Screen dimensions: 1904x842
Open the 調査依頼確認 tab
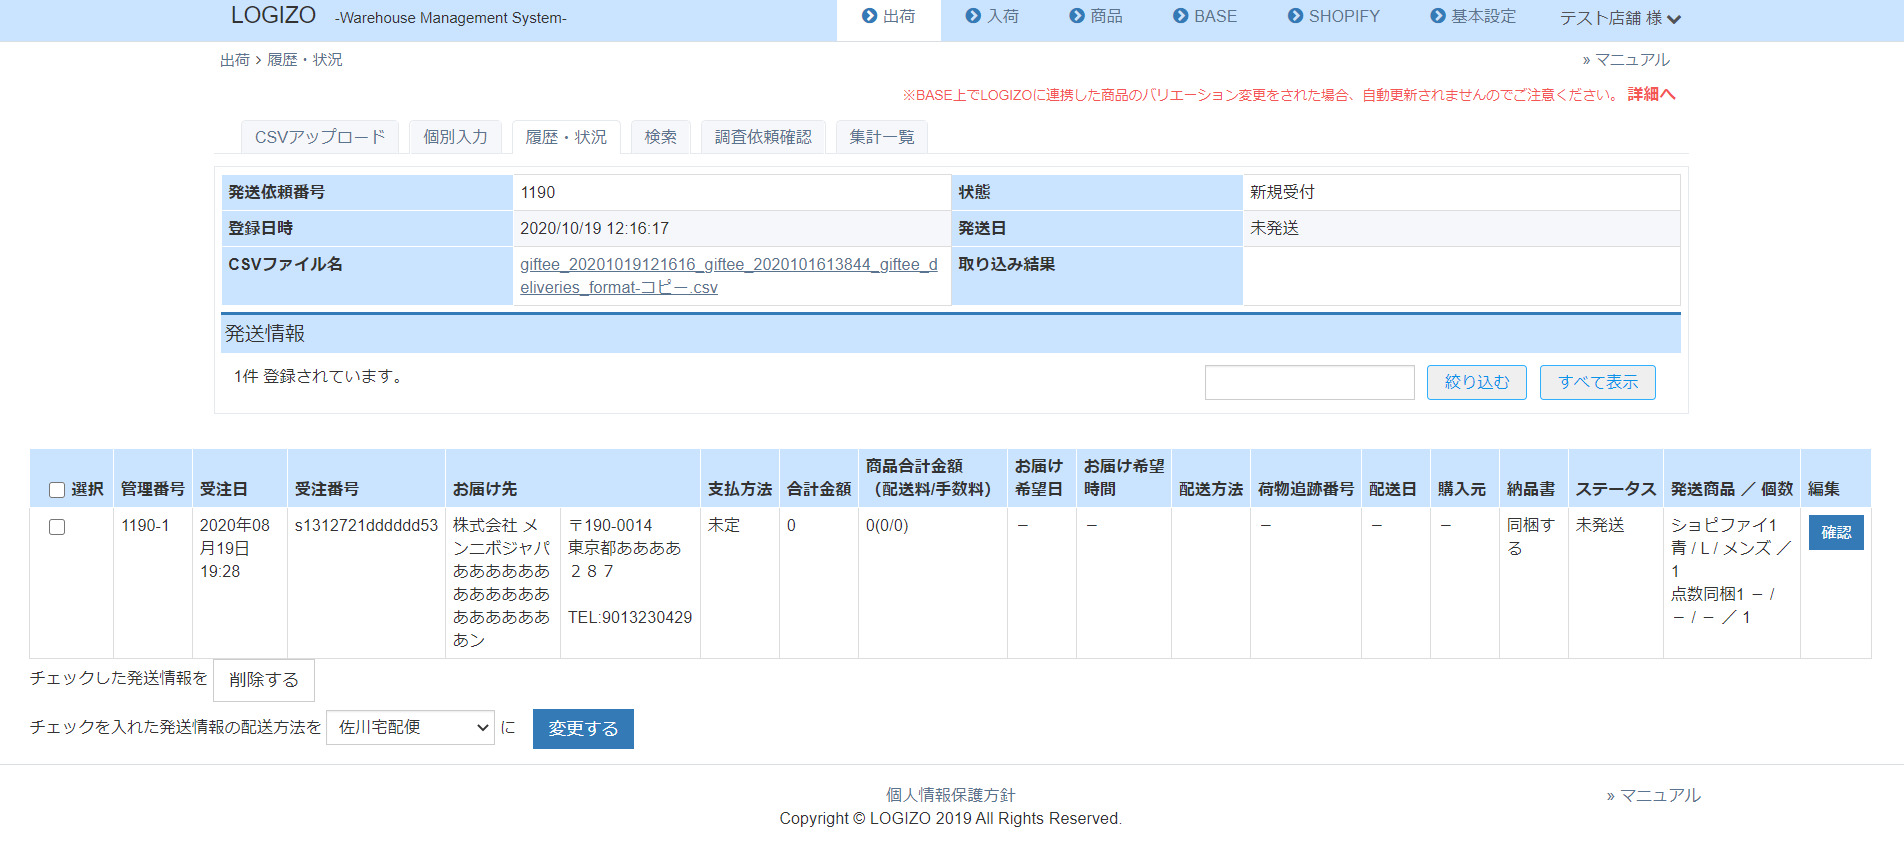coord(763,137)
